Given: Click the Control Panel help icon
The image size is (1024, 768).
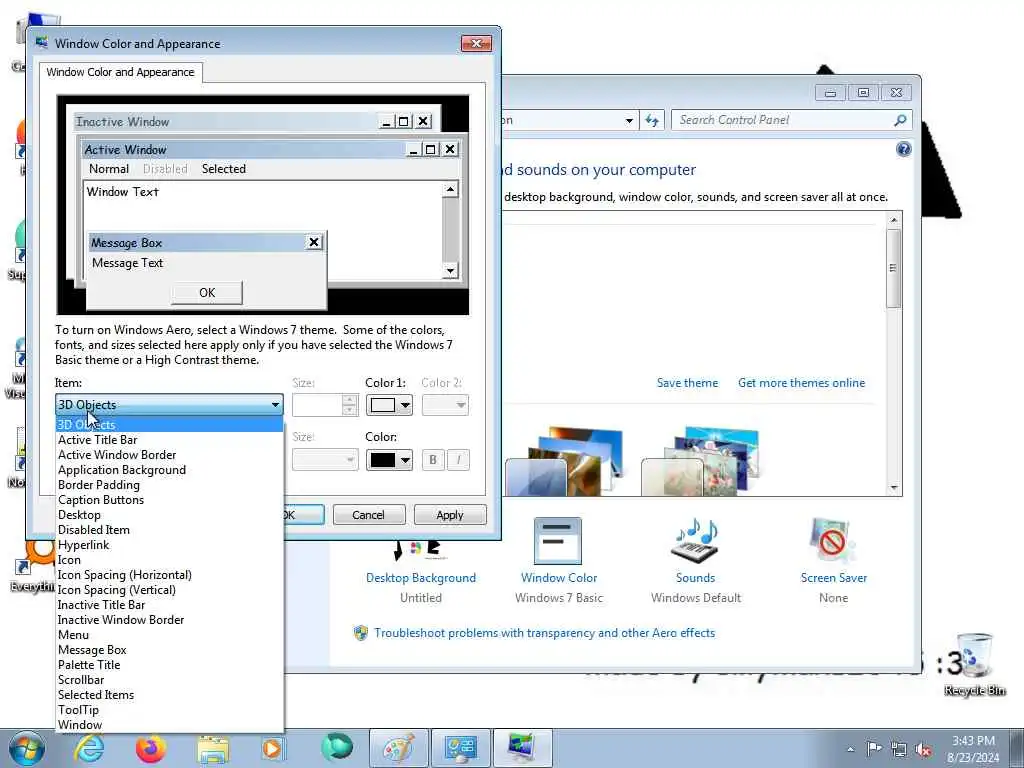Looking at the screenshot, I should 903,149.
